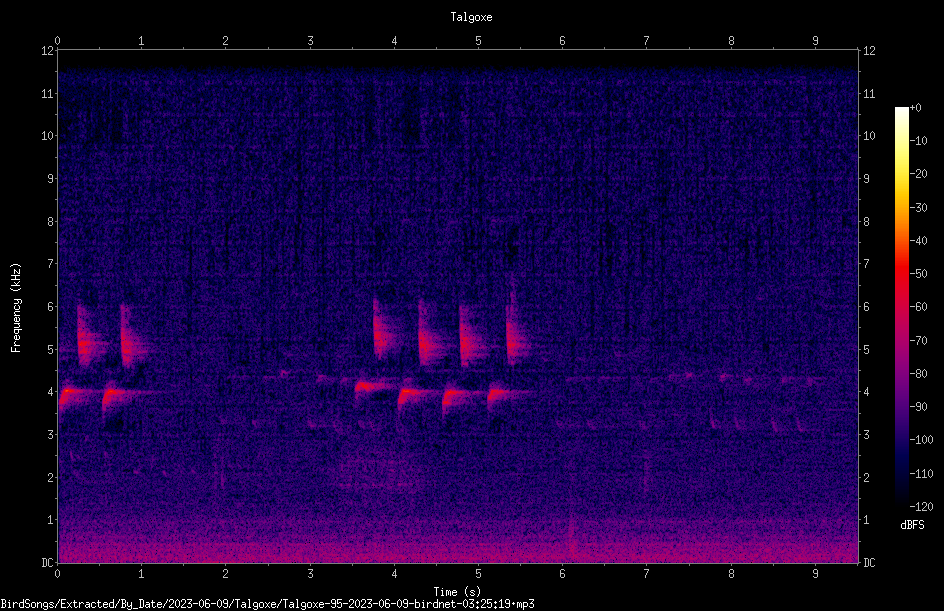944x611 pixels.
Task: Click the Time (s) axis label
Action: [457, 592]
